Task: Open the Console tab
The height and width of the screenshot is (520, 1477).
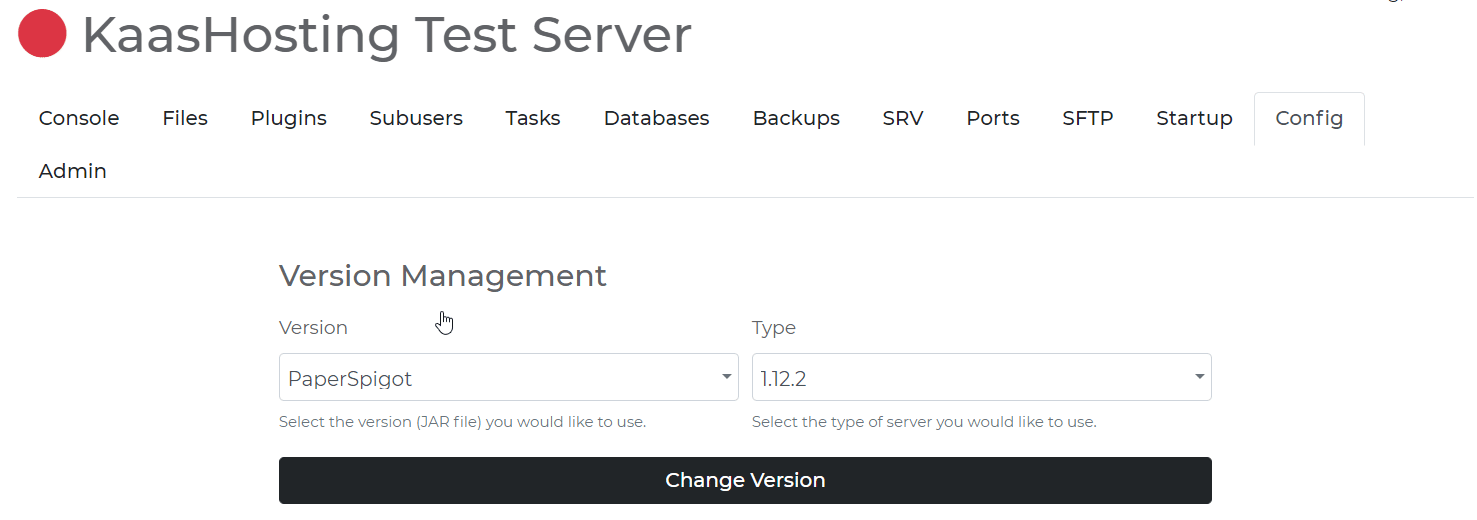Action: click(x=79, y=118)
